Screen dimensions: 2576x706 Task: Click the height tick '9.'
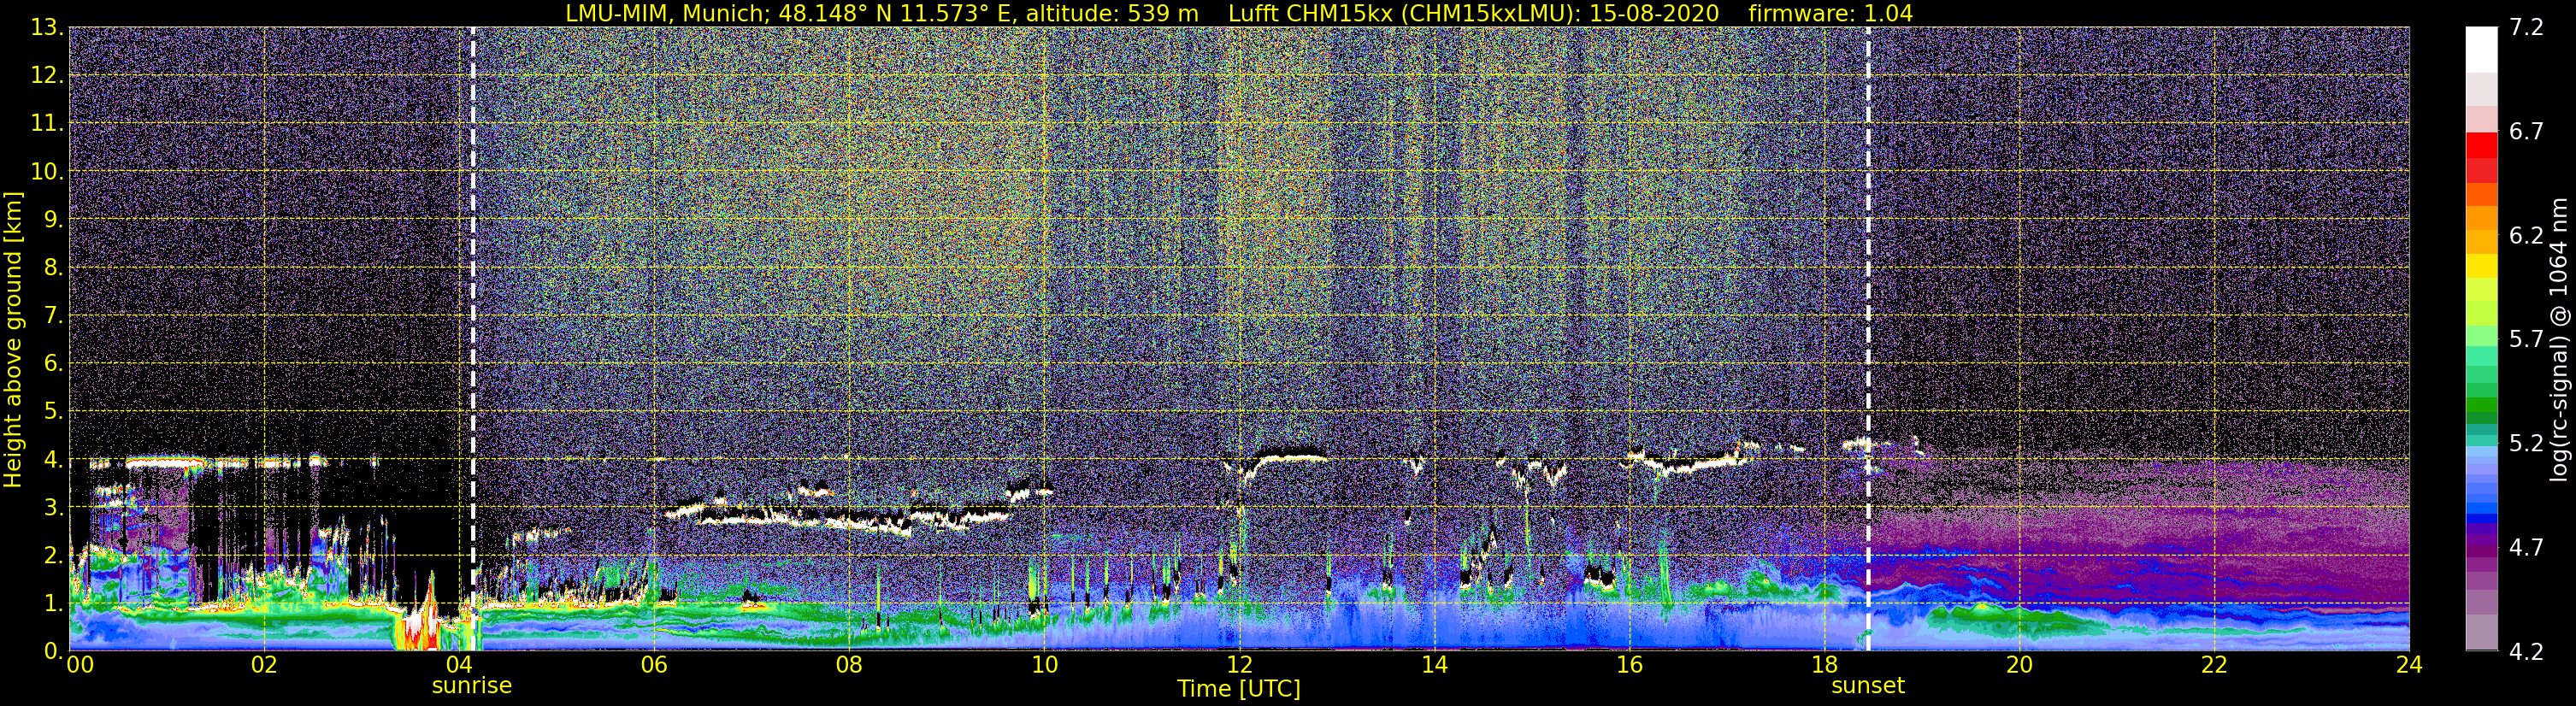coord(53,220)
